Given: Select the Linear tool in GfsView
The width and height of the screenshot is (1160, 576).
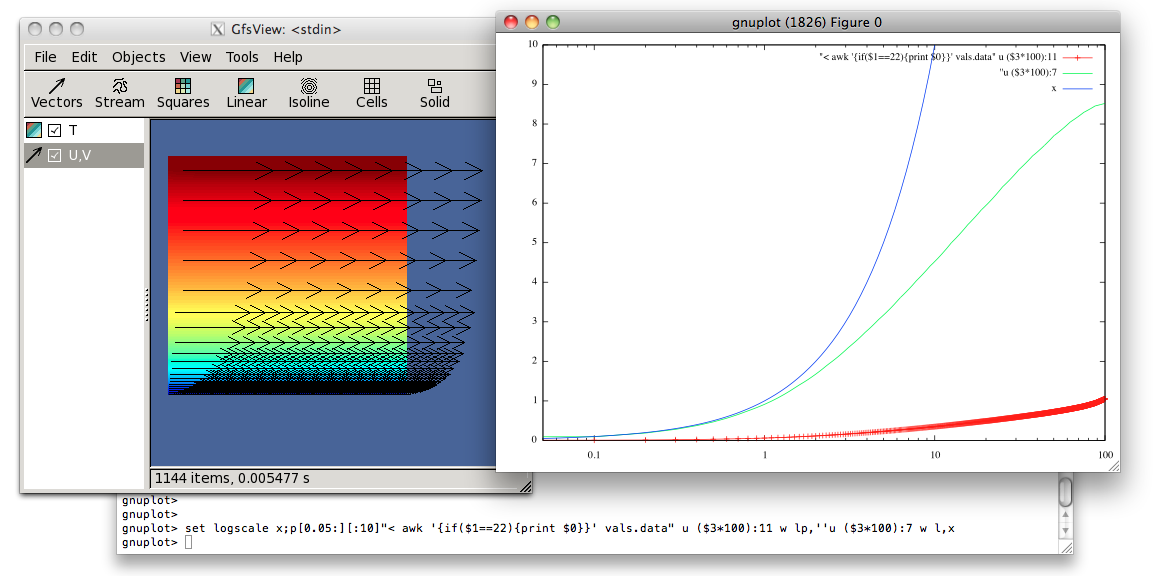Looking at the screenshot, I should point(246,94).
